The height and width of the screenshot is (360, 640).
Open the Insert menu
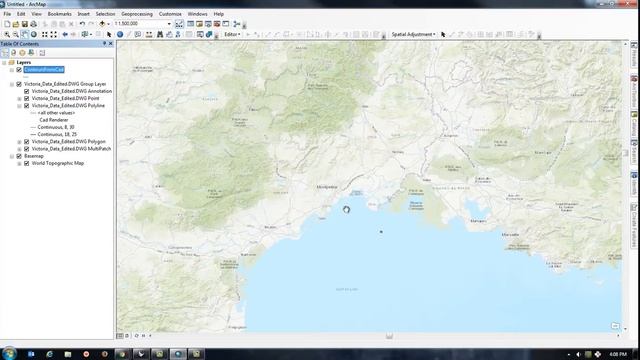click(83, 14)
